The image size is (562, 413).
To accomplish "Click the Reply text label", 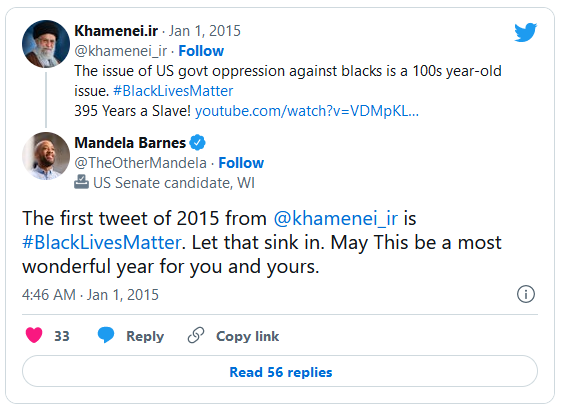I will [145, 336].
